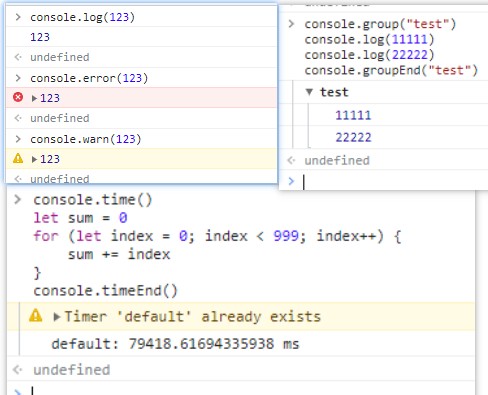Expand the warning 123 stack trace arrow
The image size is (488, 395).
click(34, 159)
